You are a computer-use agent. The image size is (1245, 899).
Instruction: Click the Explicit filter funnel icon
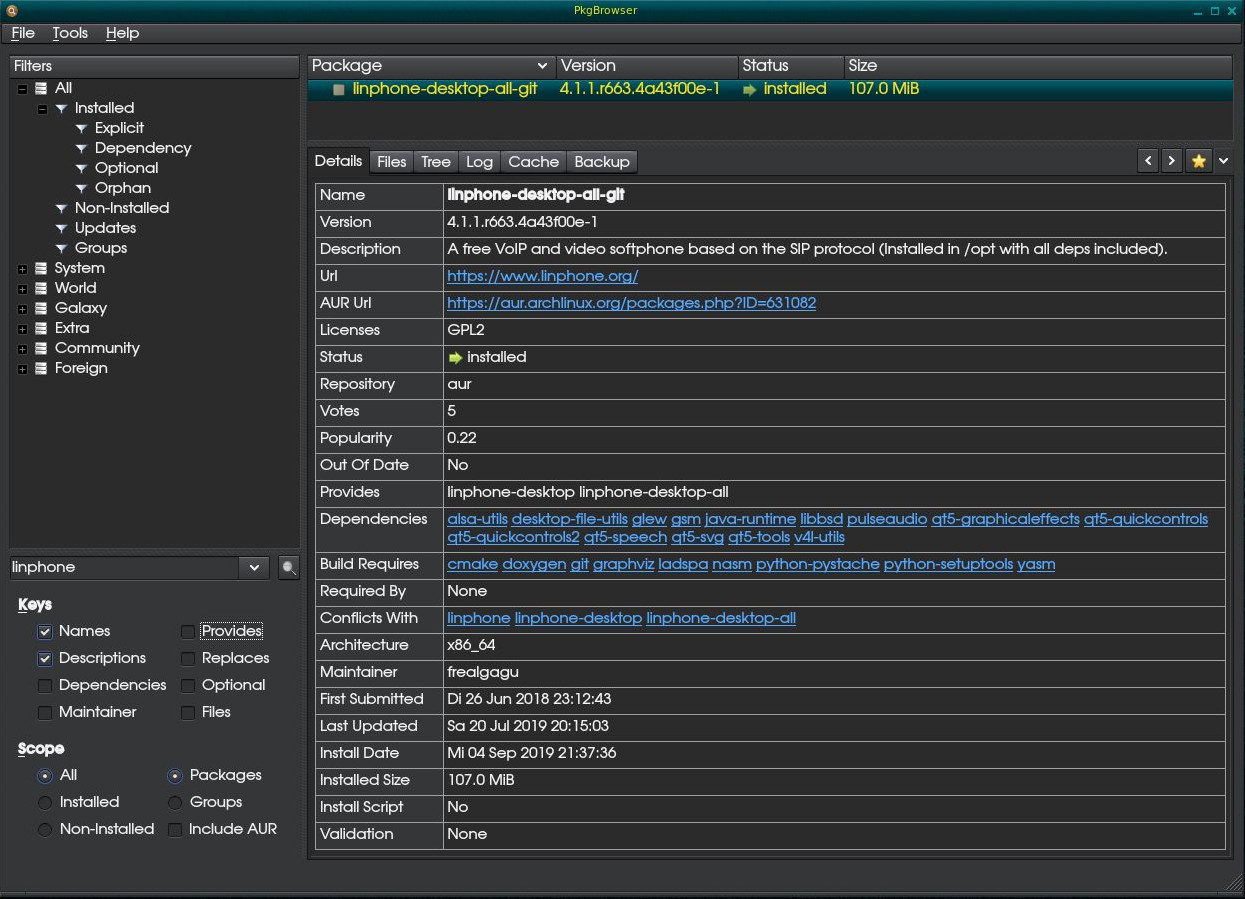82,128
